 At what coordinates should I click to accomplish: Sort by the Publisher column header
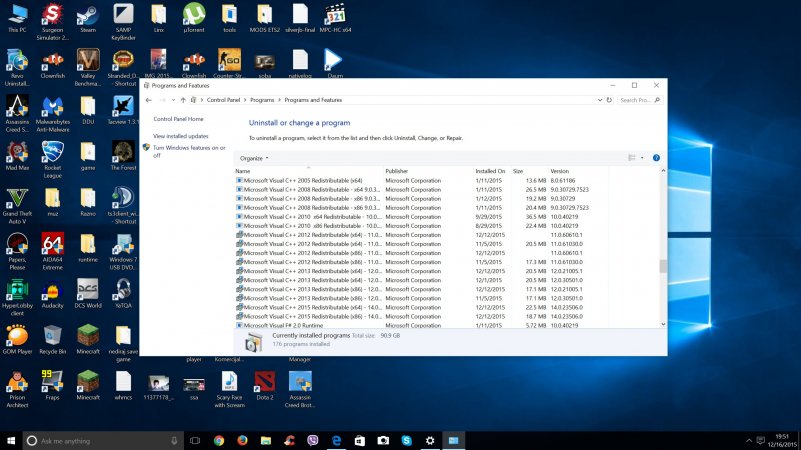[x=428, y=171]
